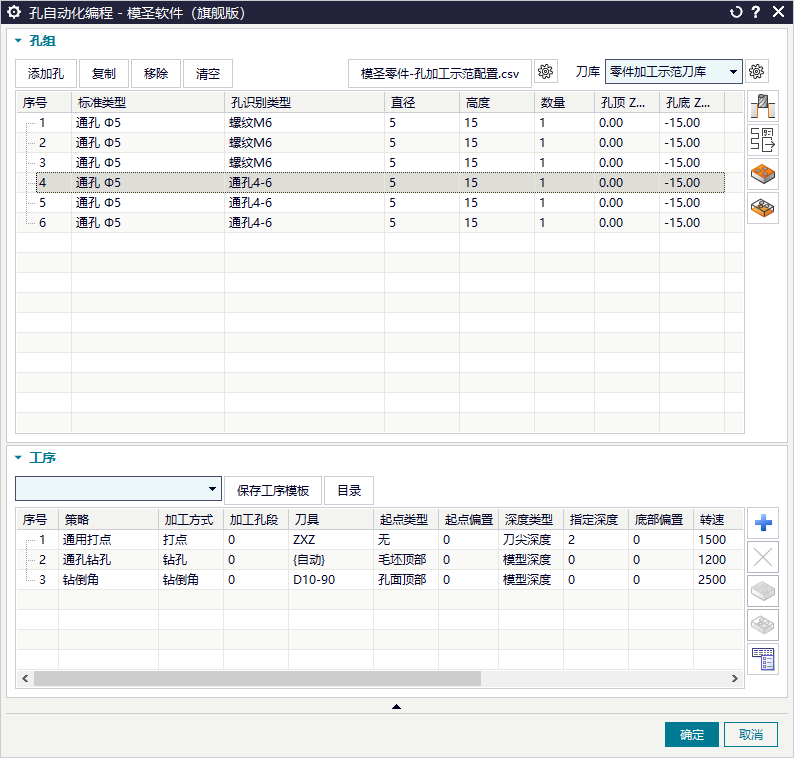Open the tool library settings gear
This screenshot has width=794, height=758.
coord(756,72)
